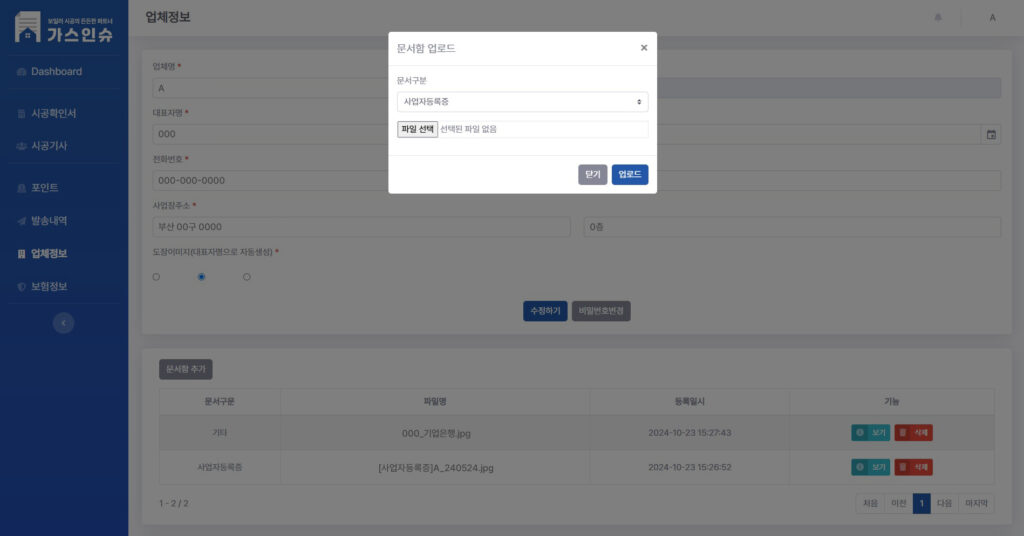Close the 문서함 업로드 dialog with X
The height and width of the screenshot is (536, 1024).
click(643, 47)
